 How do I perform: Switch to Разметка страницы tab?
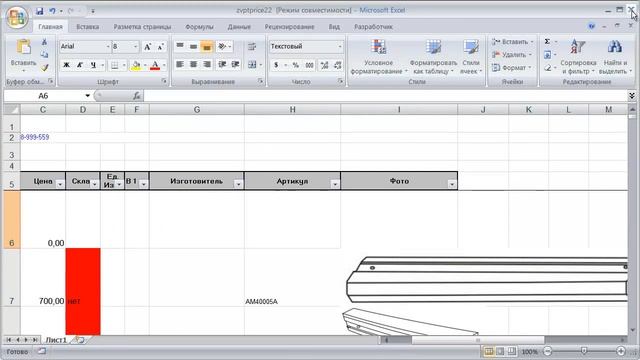tap(142, 27)
